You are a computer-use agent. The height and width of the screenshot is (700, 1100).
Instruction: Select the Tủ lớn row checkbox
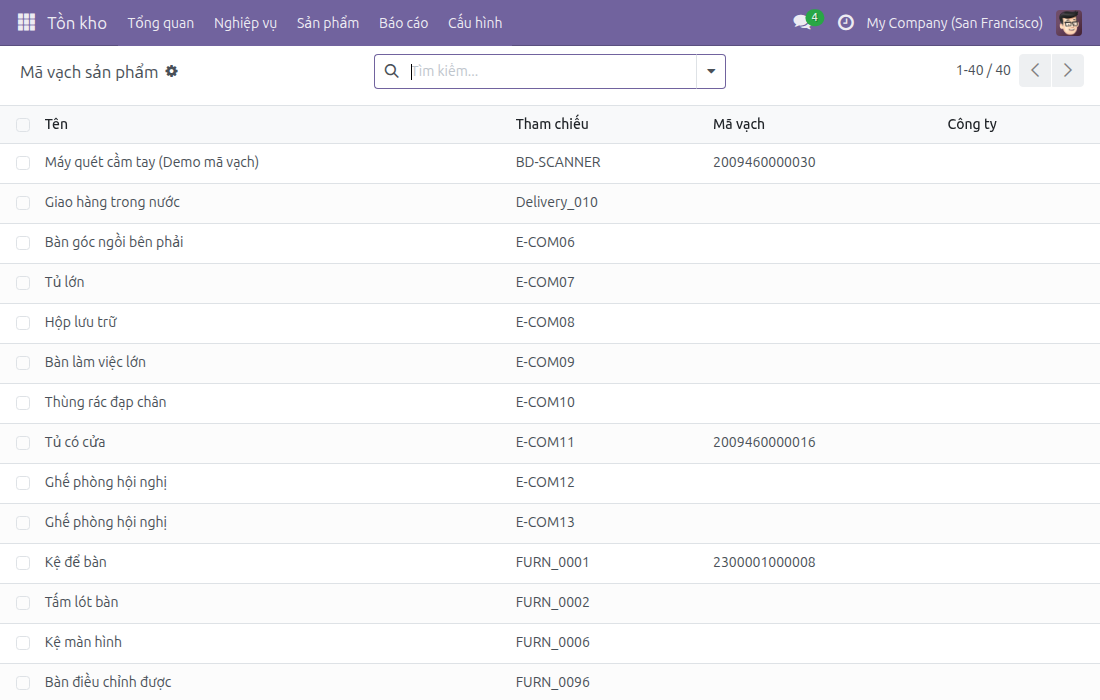click(23, 283)
